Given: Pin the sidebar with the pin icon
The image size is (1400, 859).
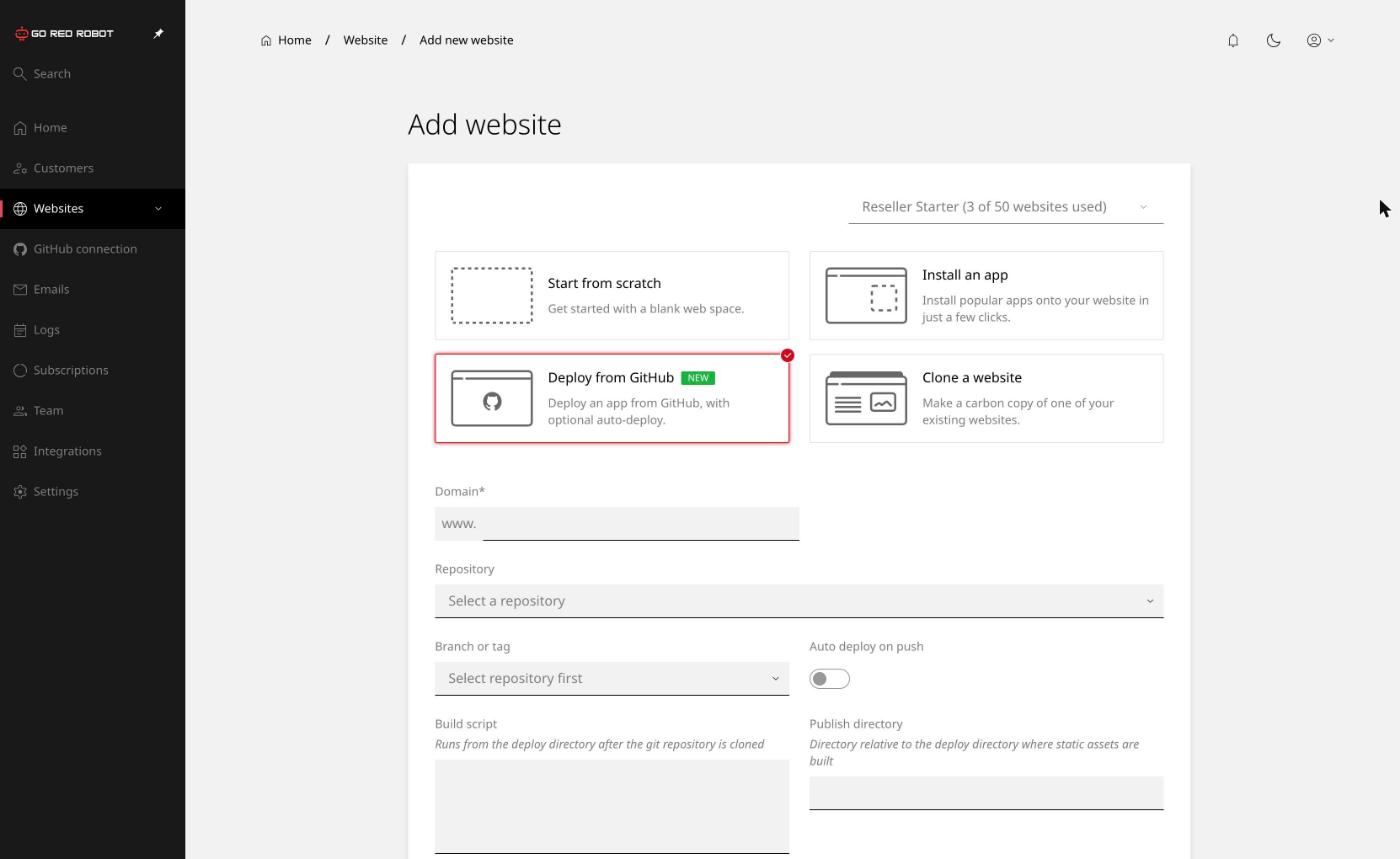Looking at the screenshot, I should [158, 34].
